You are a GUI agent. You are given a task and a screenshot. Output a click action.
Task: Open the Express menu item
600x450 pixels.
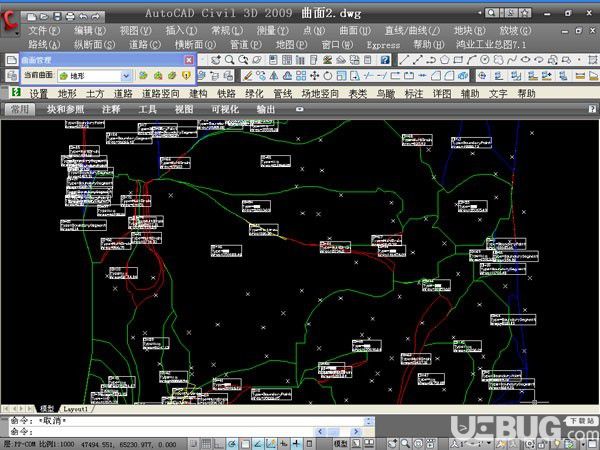click(x=383, y=45)
